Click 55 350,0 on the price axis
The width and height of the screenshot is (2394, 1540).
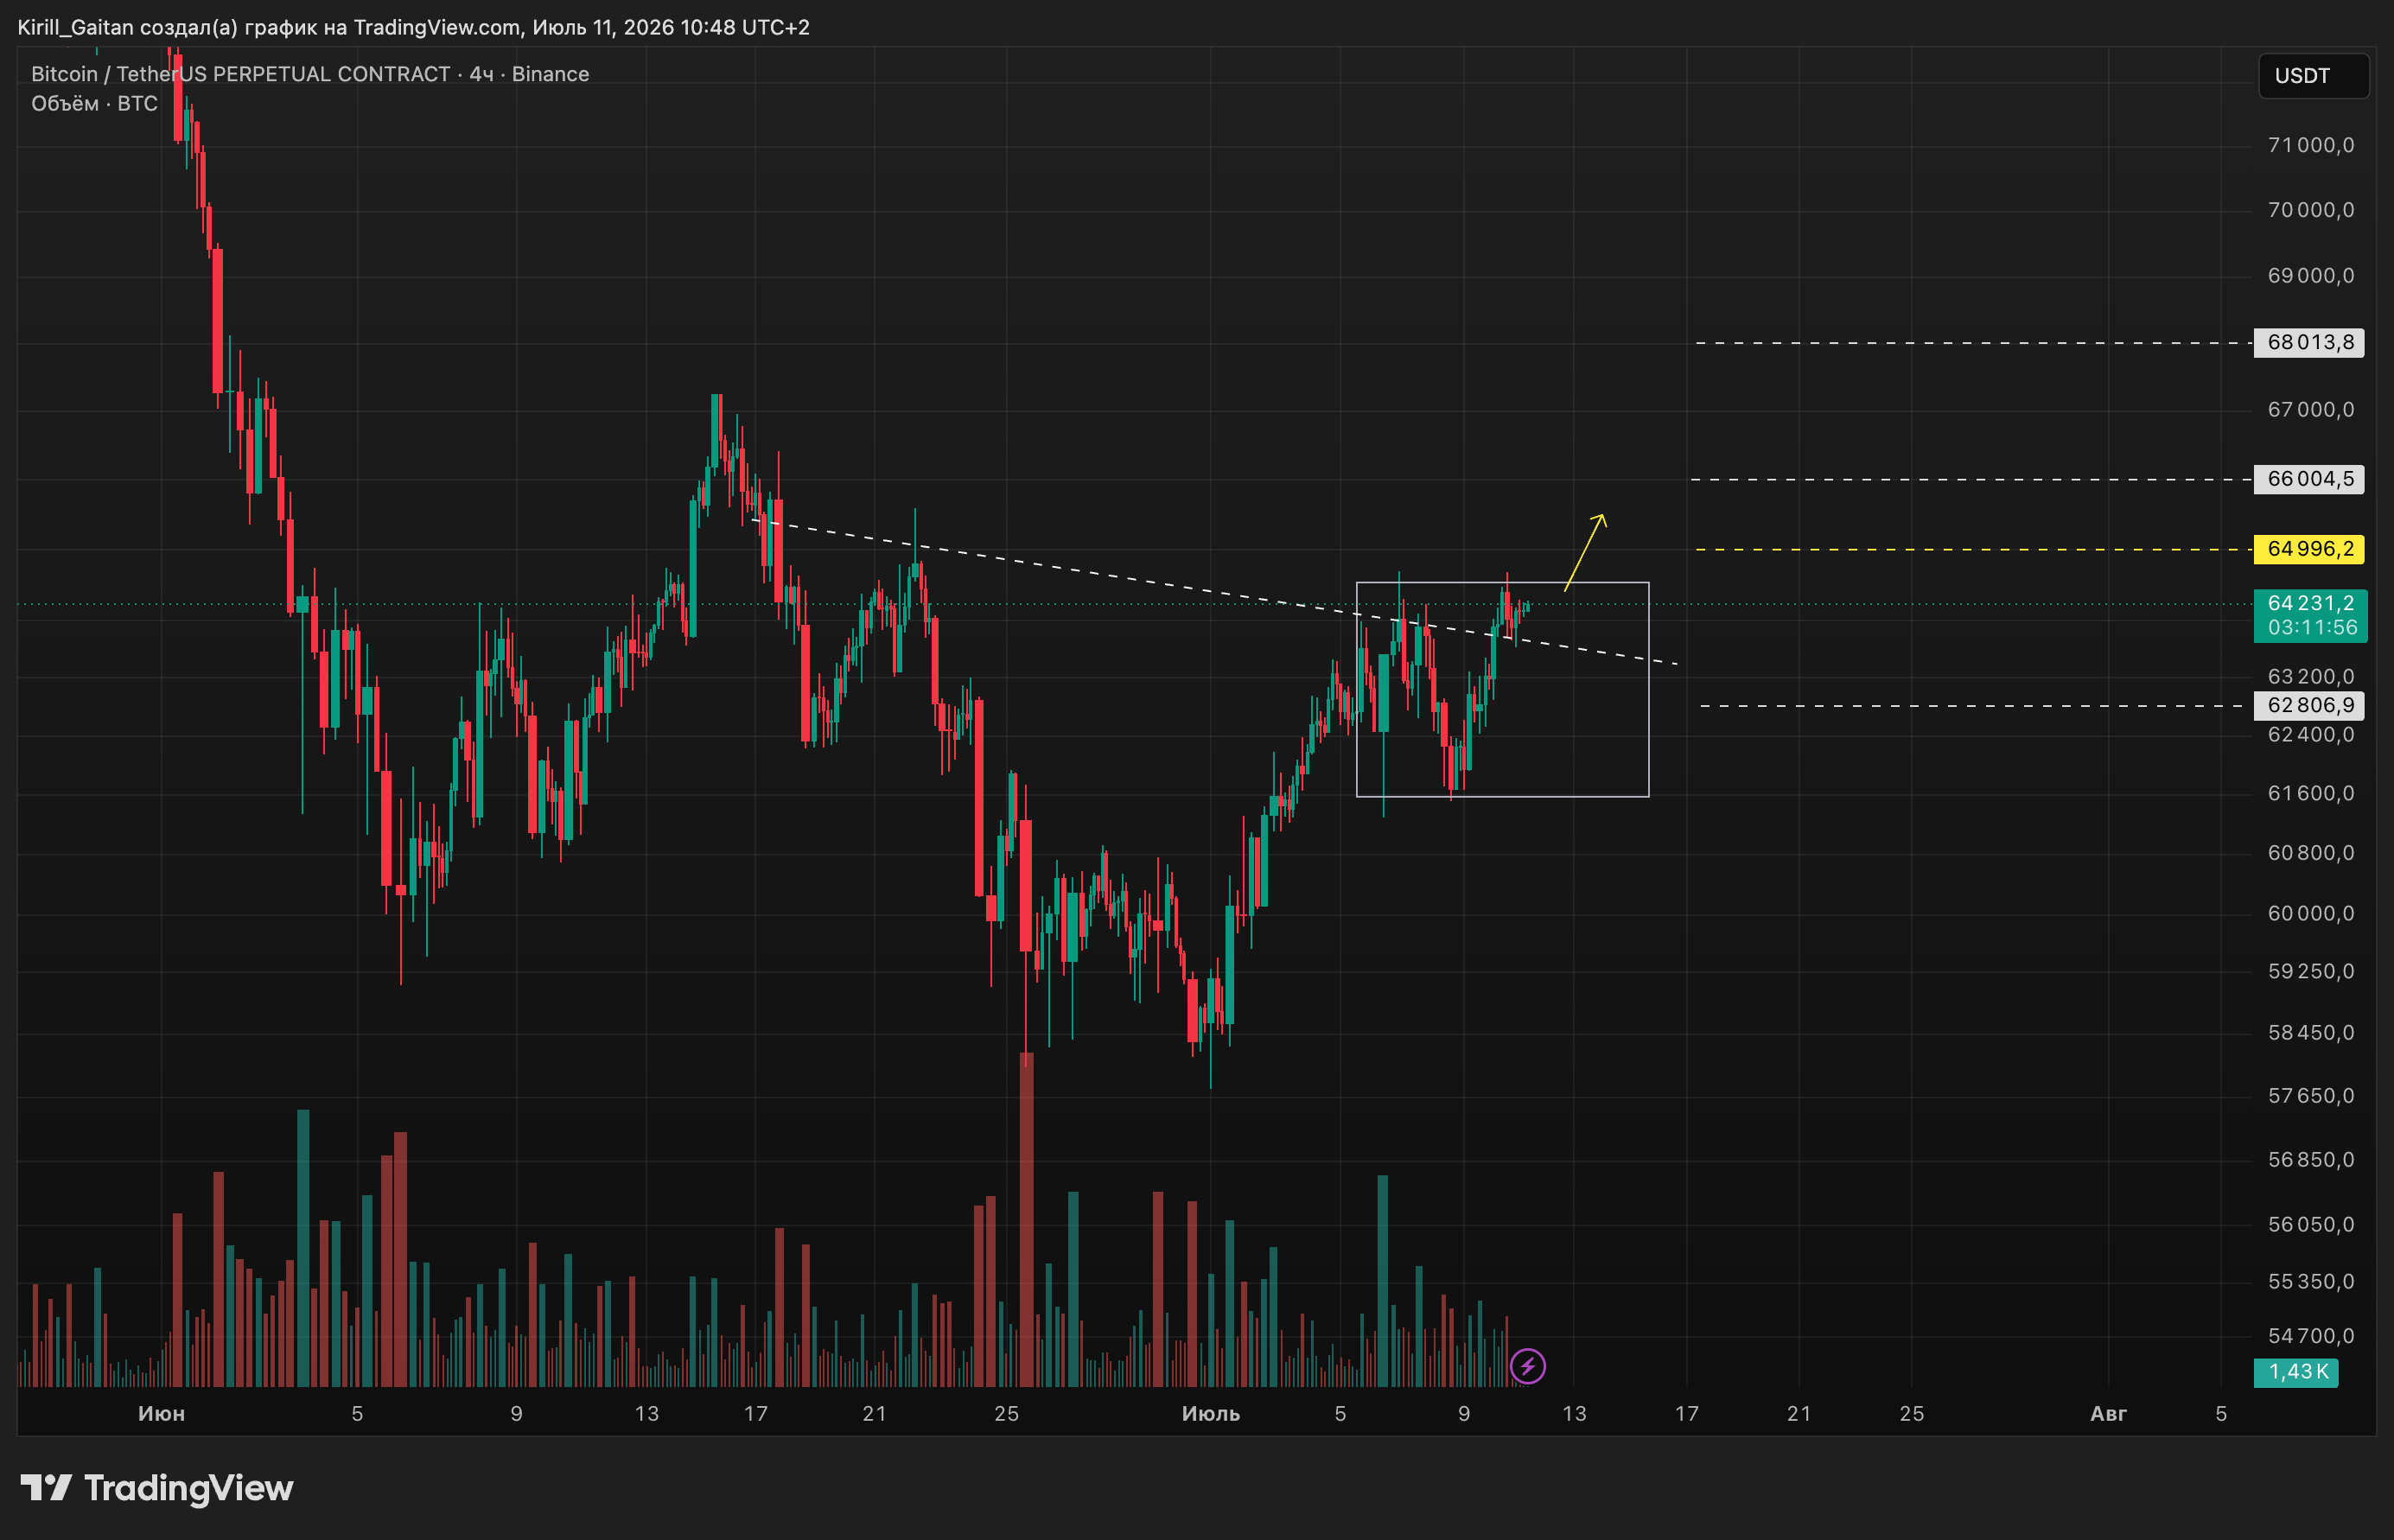(2311, 1282)
